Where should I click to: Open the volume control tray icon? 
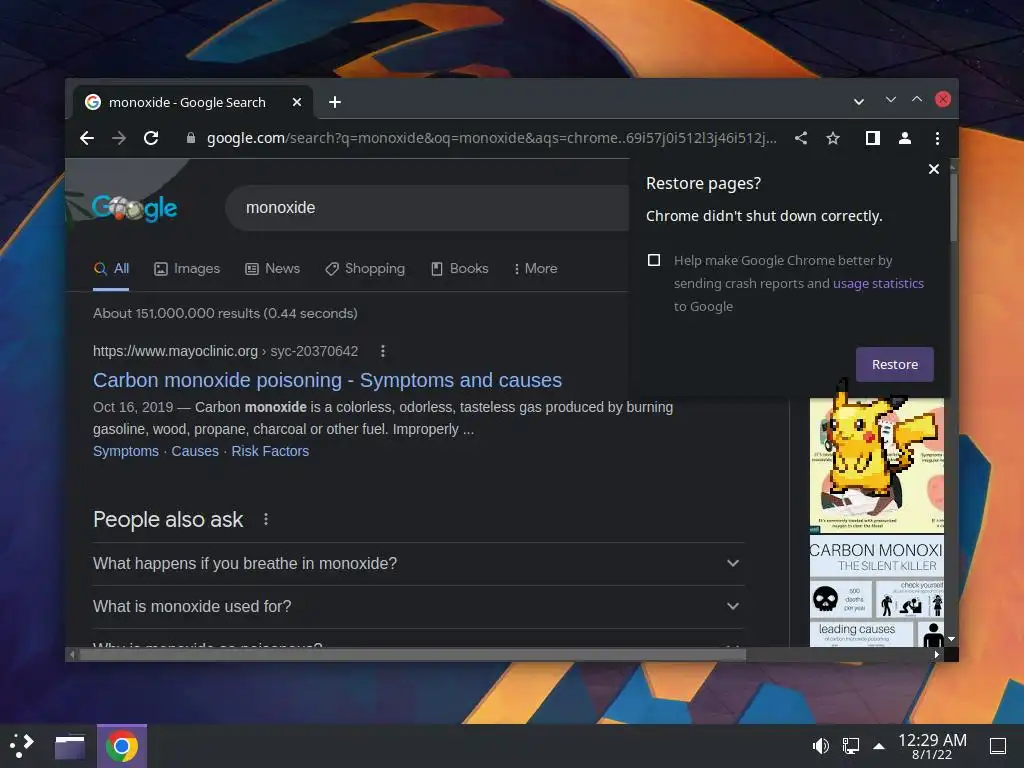(x=820, y=746)
